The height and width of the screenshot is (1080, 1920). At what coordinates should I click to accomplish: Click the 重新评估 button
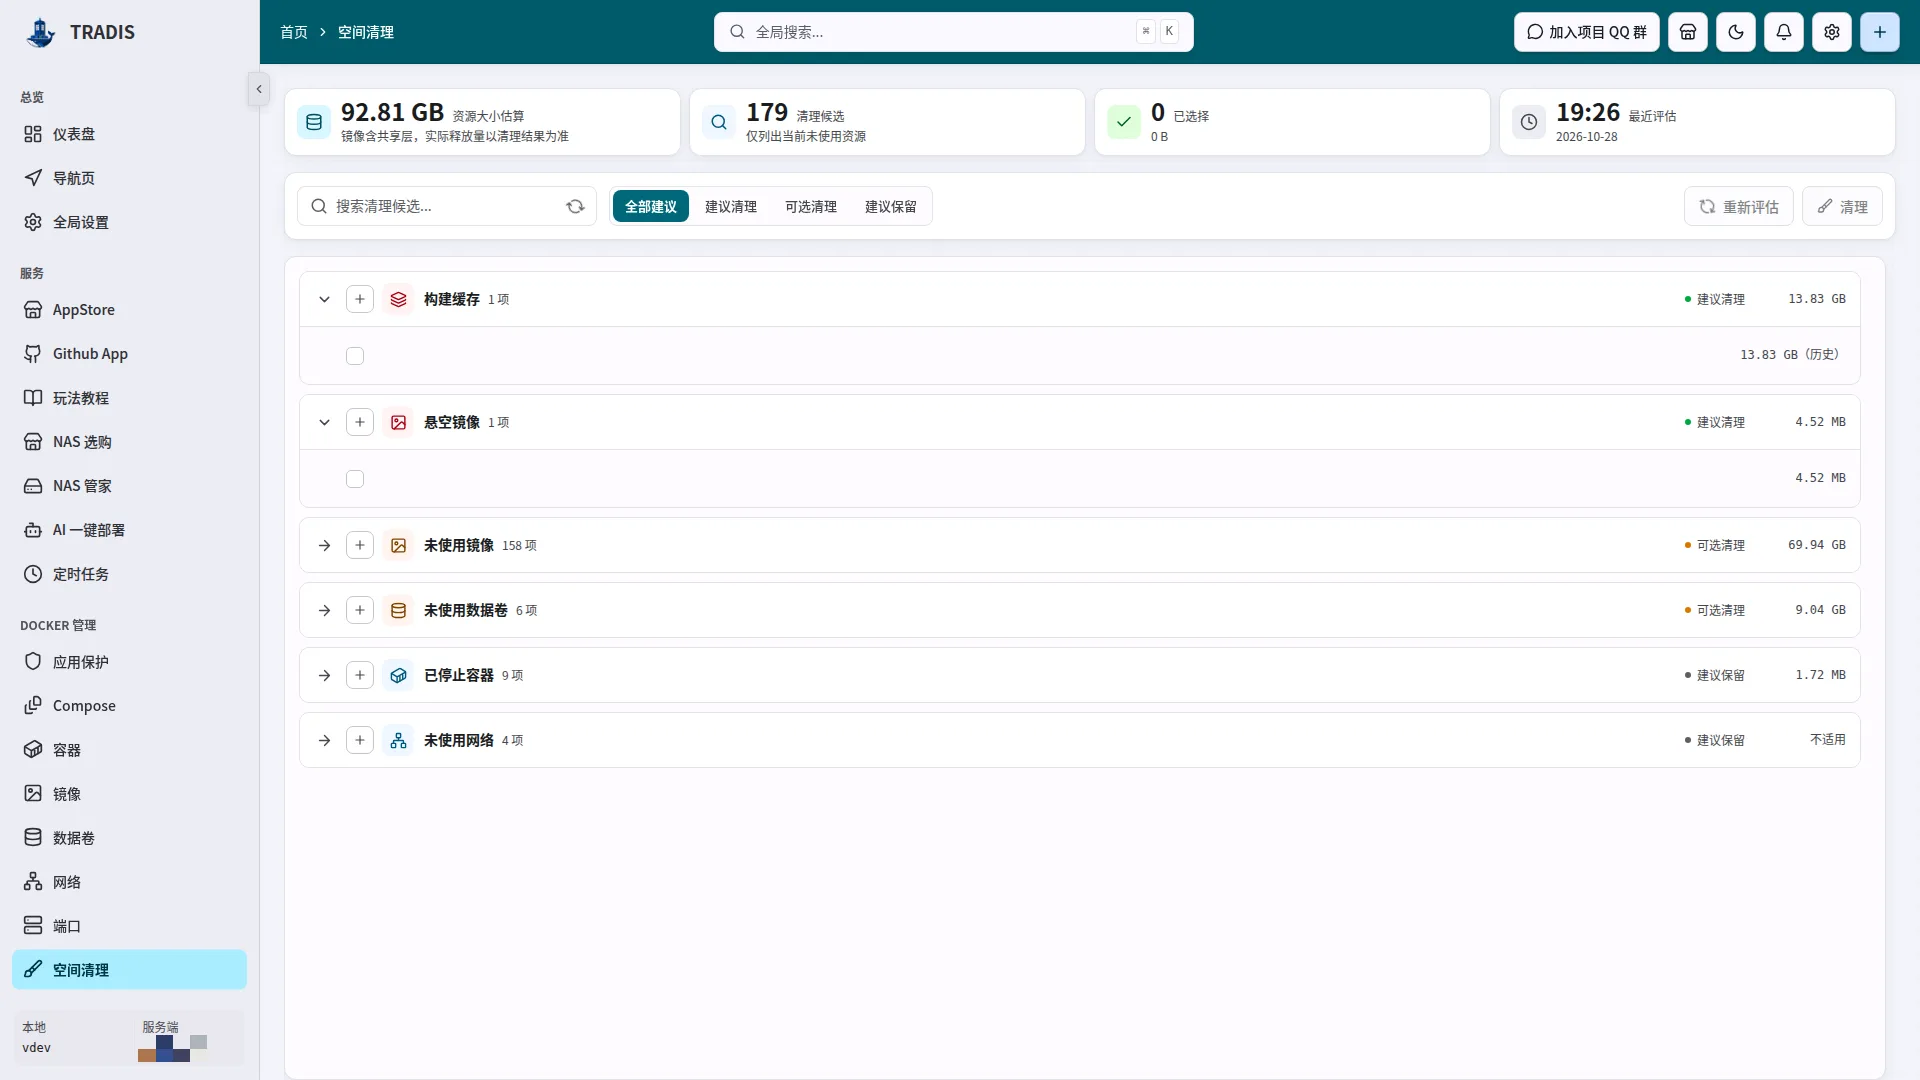coord(1739,206)
